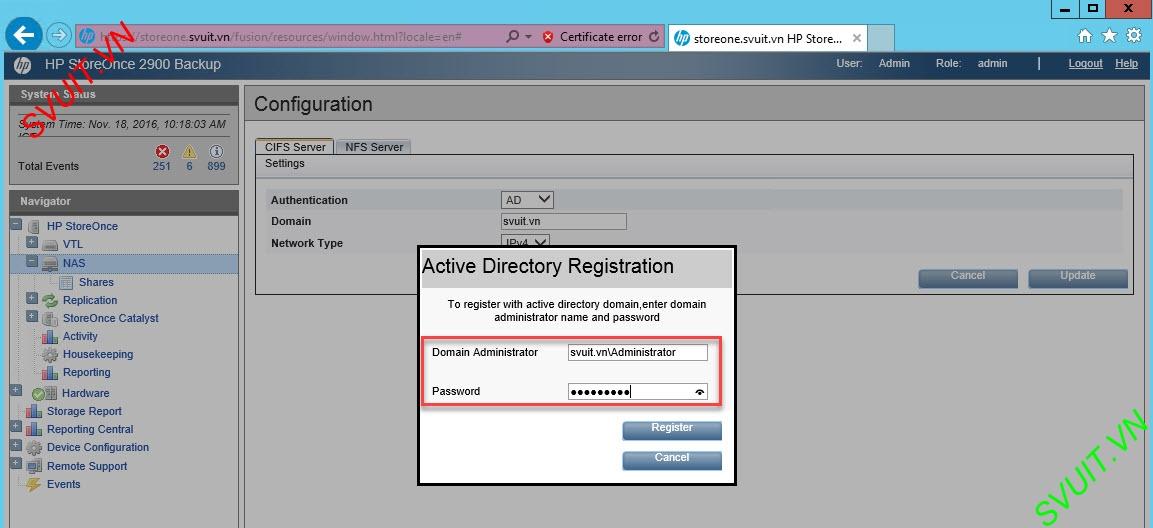Click the Register button

(672, 430)
